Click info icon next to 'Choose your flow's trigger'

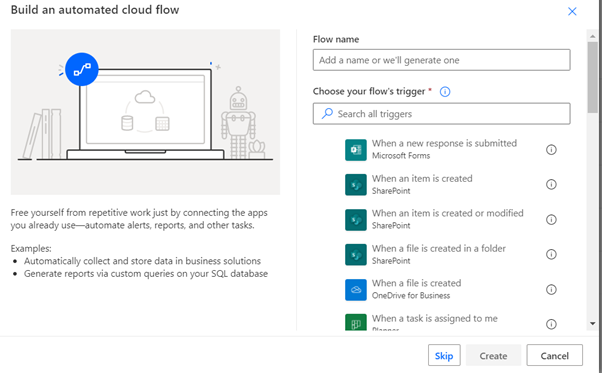445,92
